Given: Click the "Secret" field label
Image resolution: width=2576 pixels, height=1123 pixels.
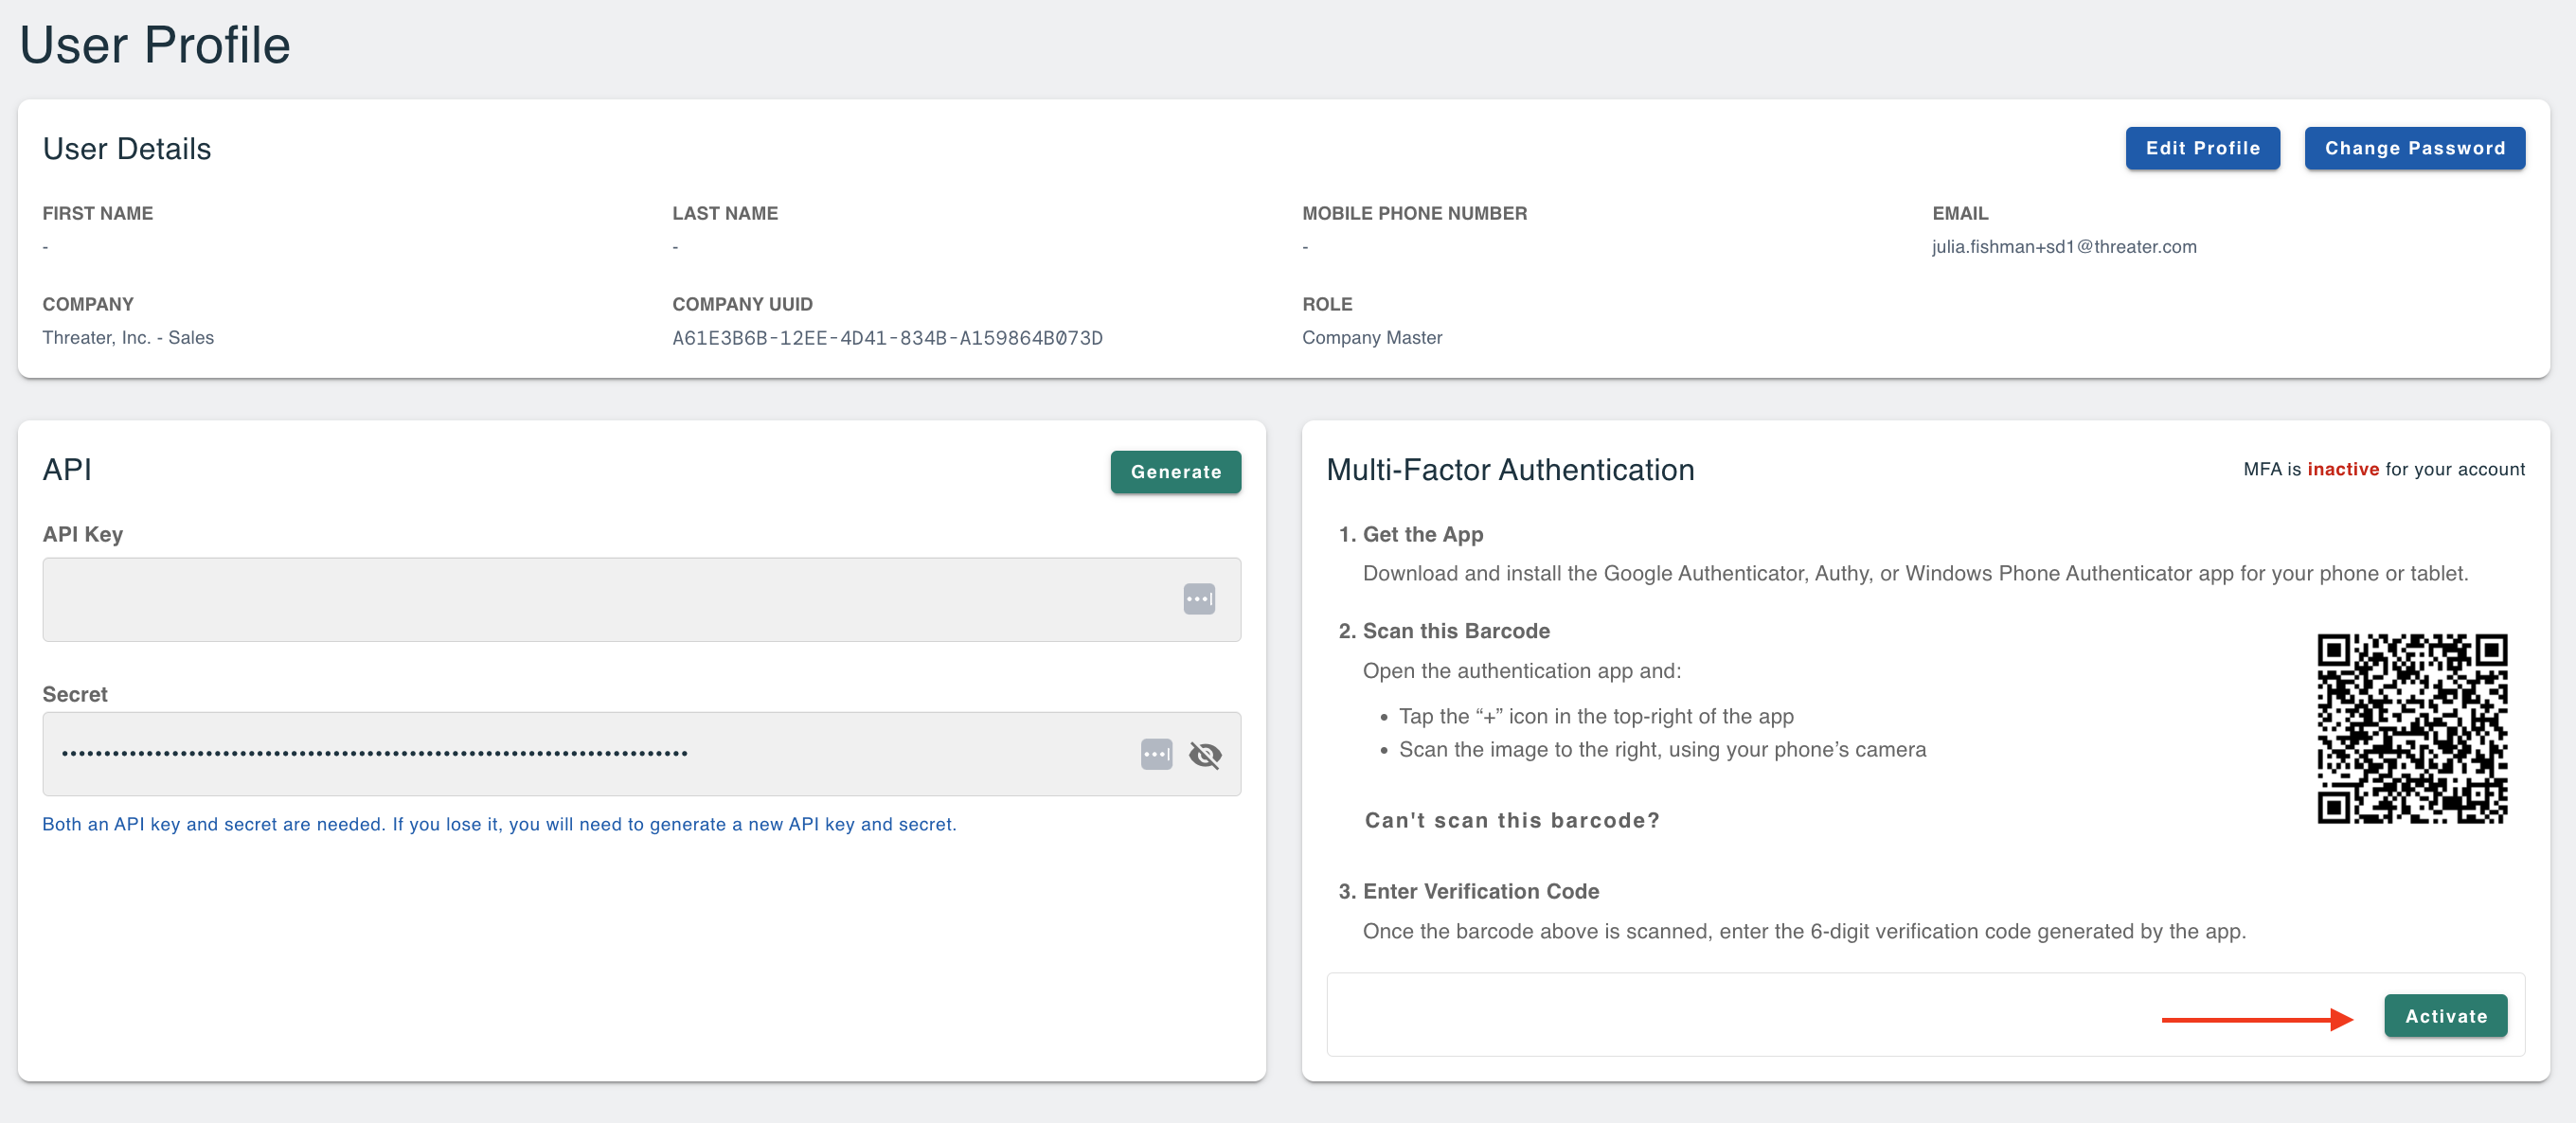Looking at the screenshot, I should 75,695.
